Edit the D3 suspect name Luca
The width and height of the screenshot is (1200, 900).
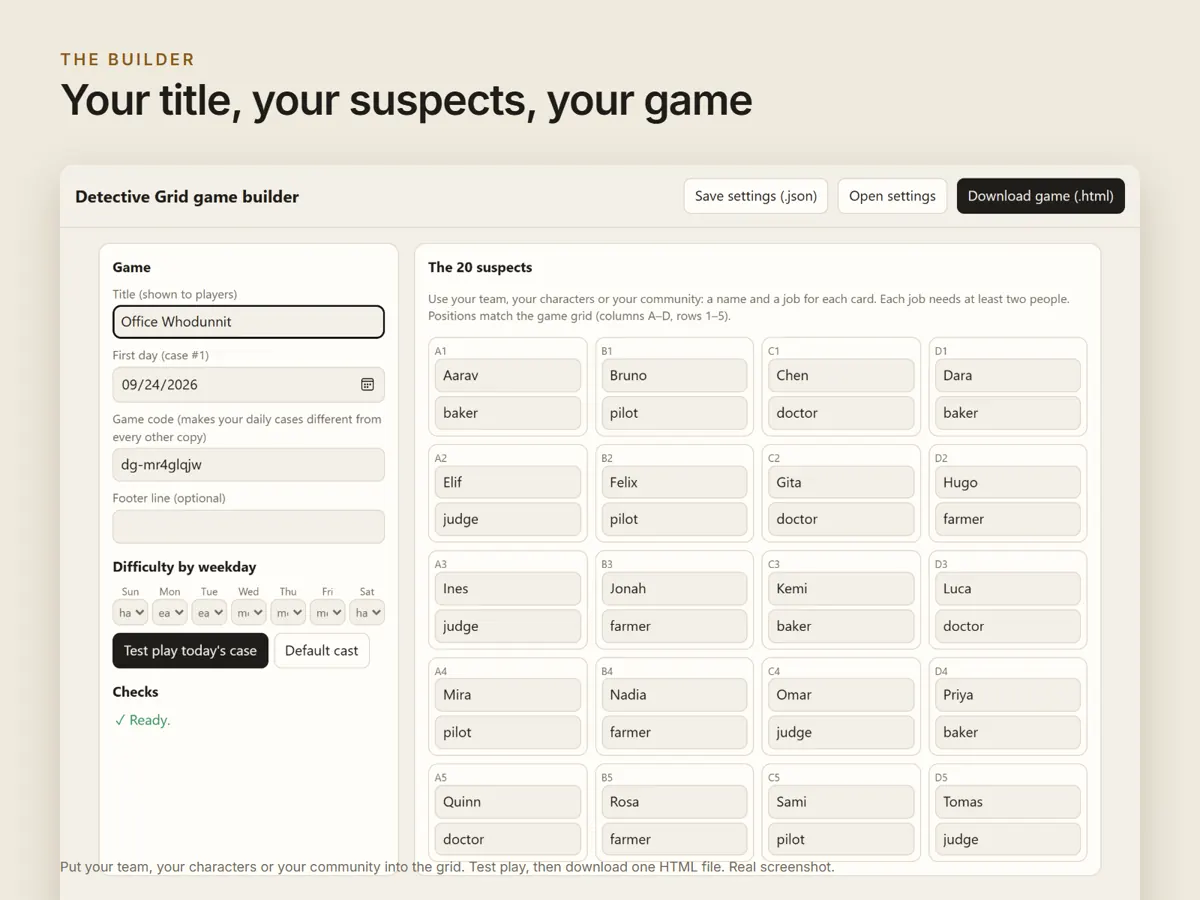[1008, 588]
